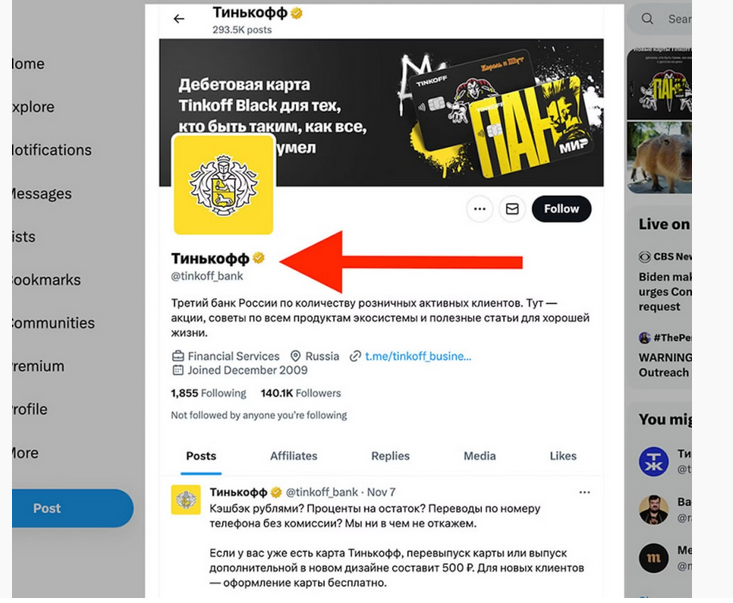
Task: Click the Тинькофф avatar on the Nov 7 post
Action: pyautogui.click(x=185, y=499)
